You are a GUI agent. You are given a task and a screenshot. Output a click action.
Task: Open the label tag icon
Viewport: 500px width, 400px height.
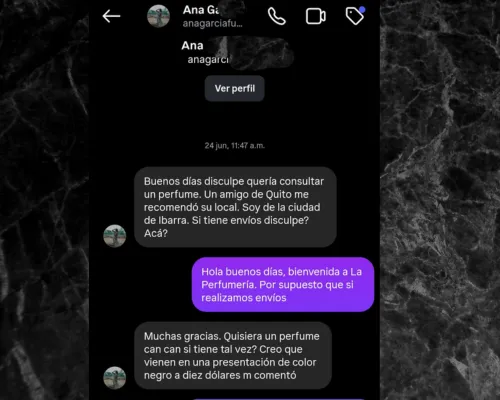(x=355, y=16)
